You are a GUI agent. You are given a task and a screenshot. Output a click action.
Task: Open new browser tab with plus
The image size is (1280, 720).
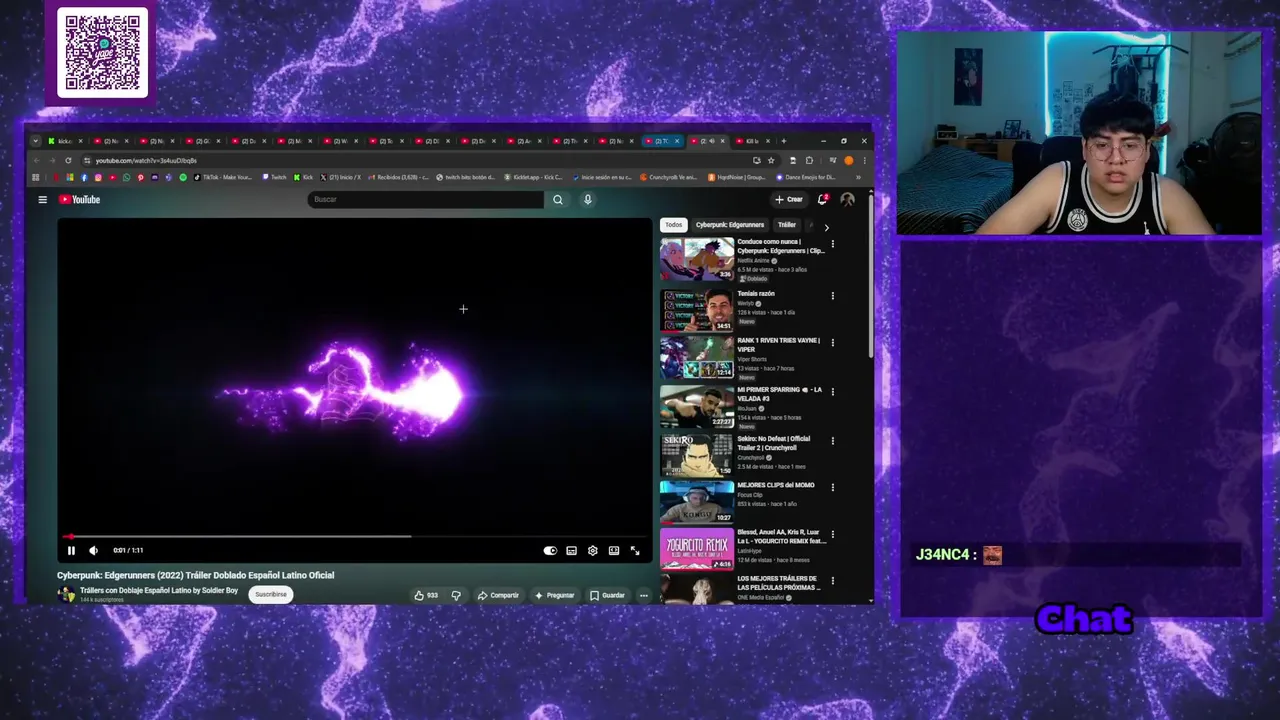click(783, 141)
